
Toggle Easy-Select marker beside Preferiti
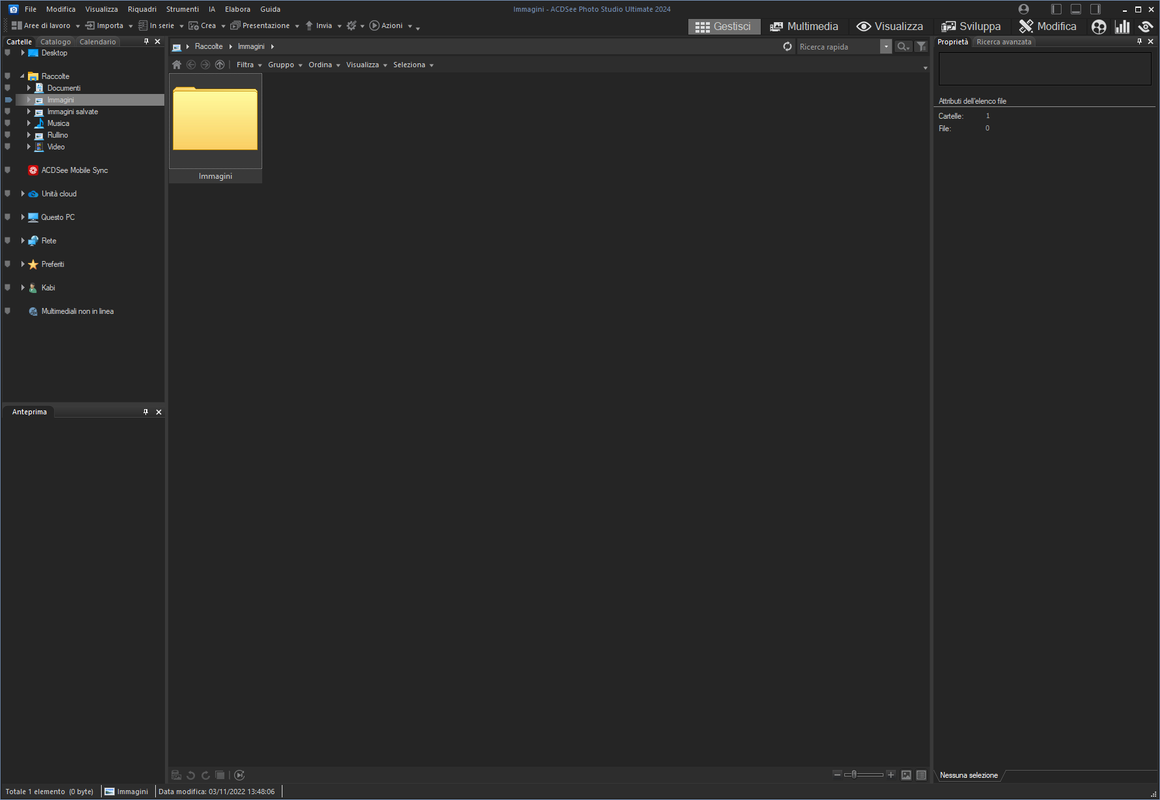pyautogui.click(x=7, y=264)
